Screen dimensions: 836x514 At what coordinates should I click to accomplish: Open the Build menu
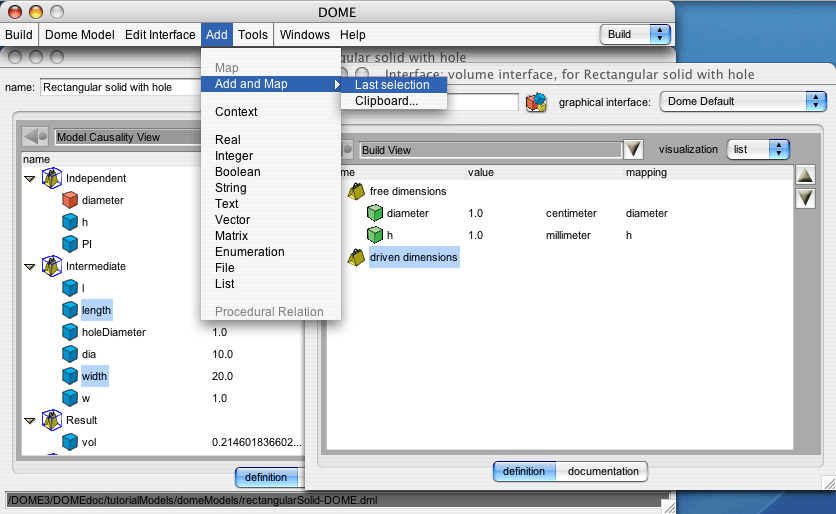point(19,35)
